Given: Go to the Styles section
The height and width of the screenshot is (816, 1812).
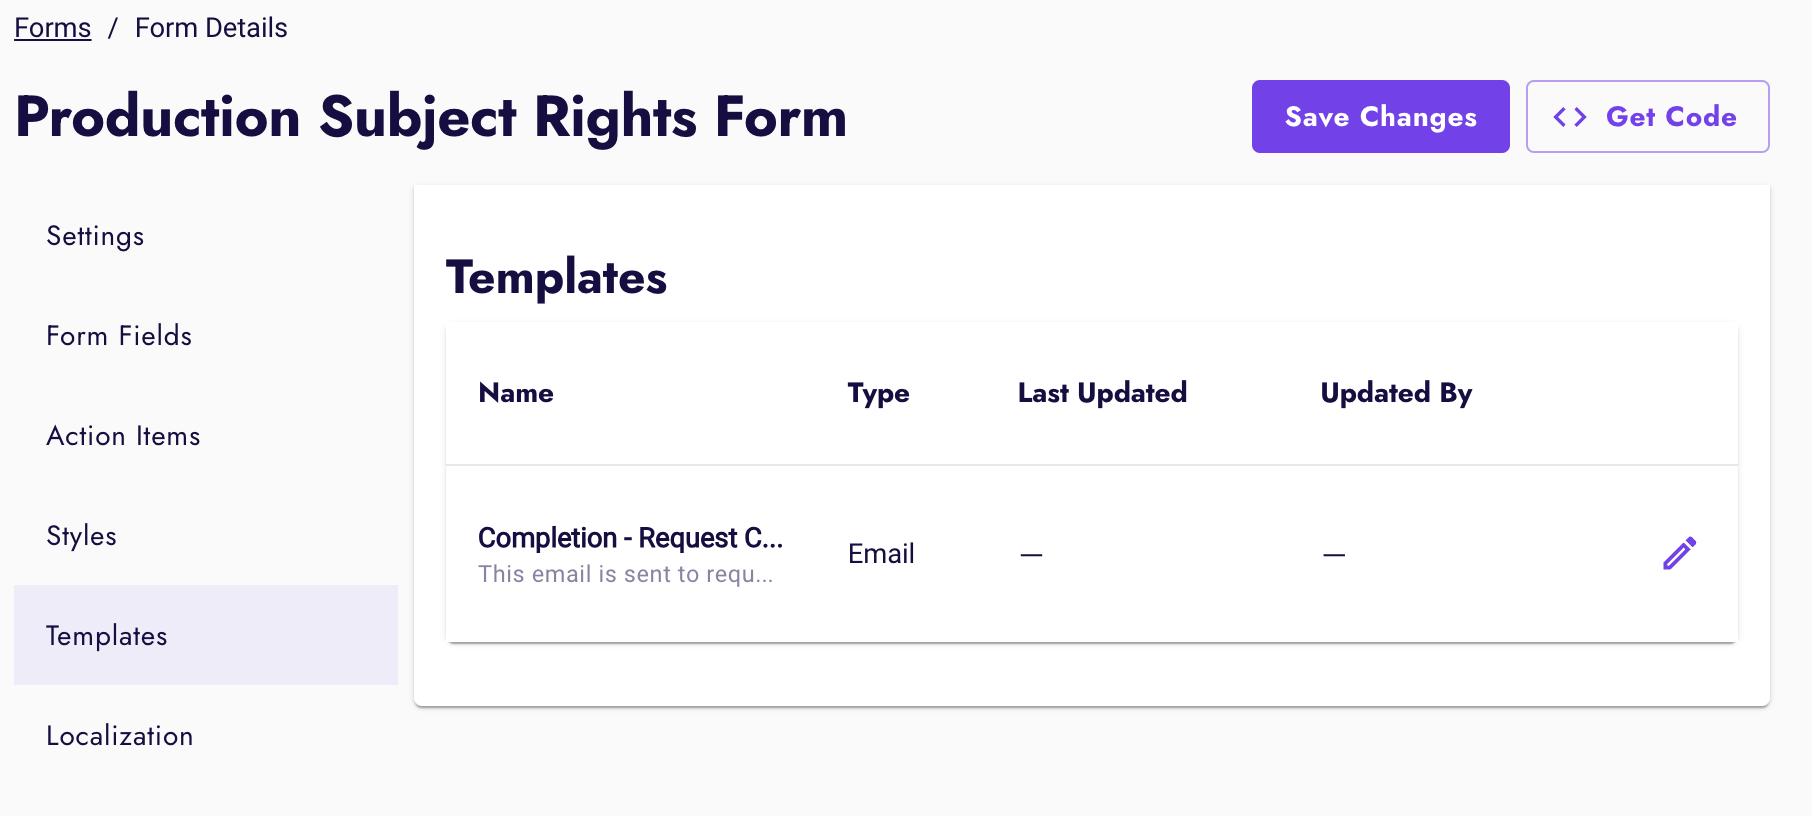Looking at the screenshot, I should pyautogui.click(x=82, y=536).
